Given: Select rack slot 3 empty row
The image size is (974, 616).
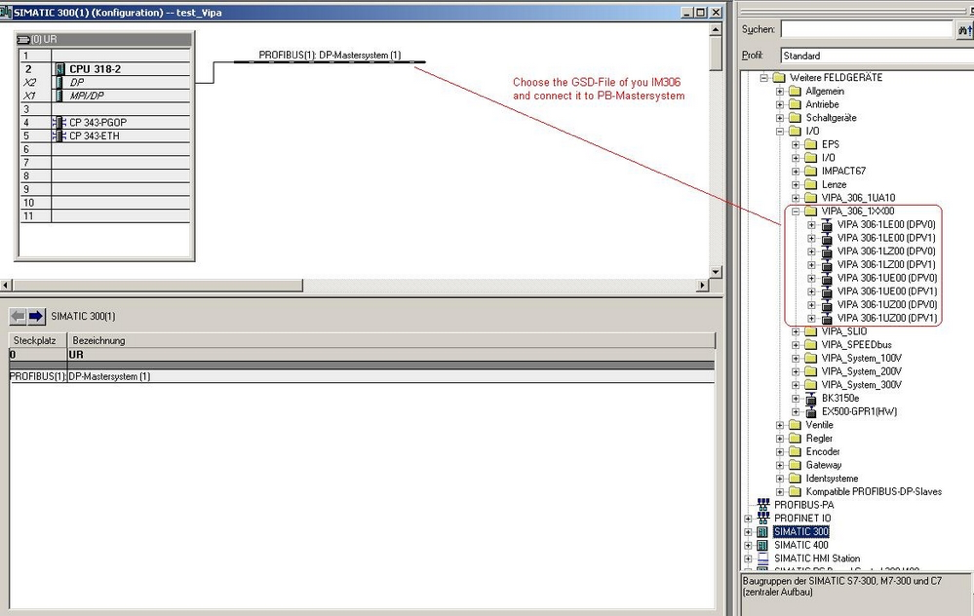Looking at the screenshot, I should point(105,109).
